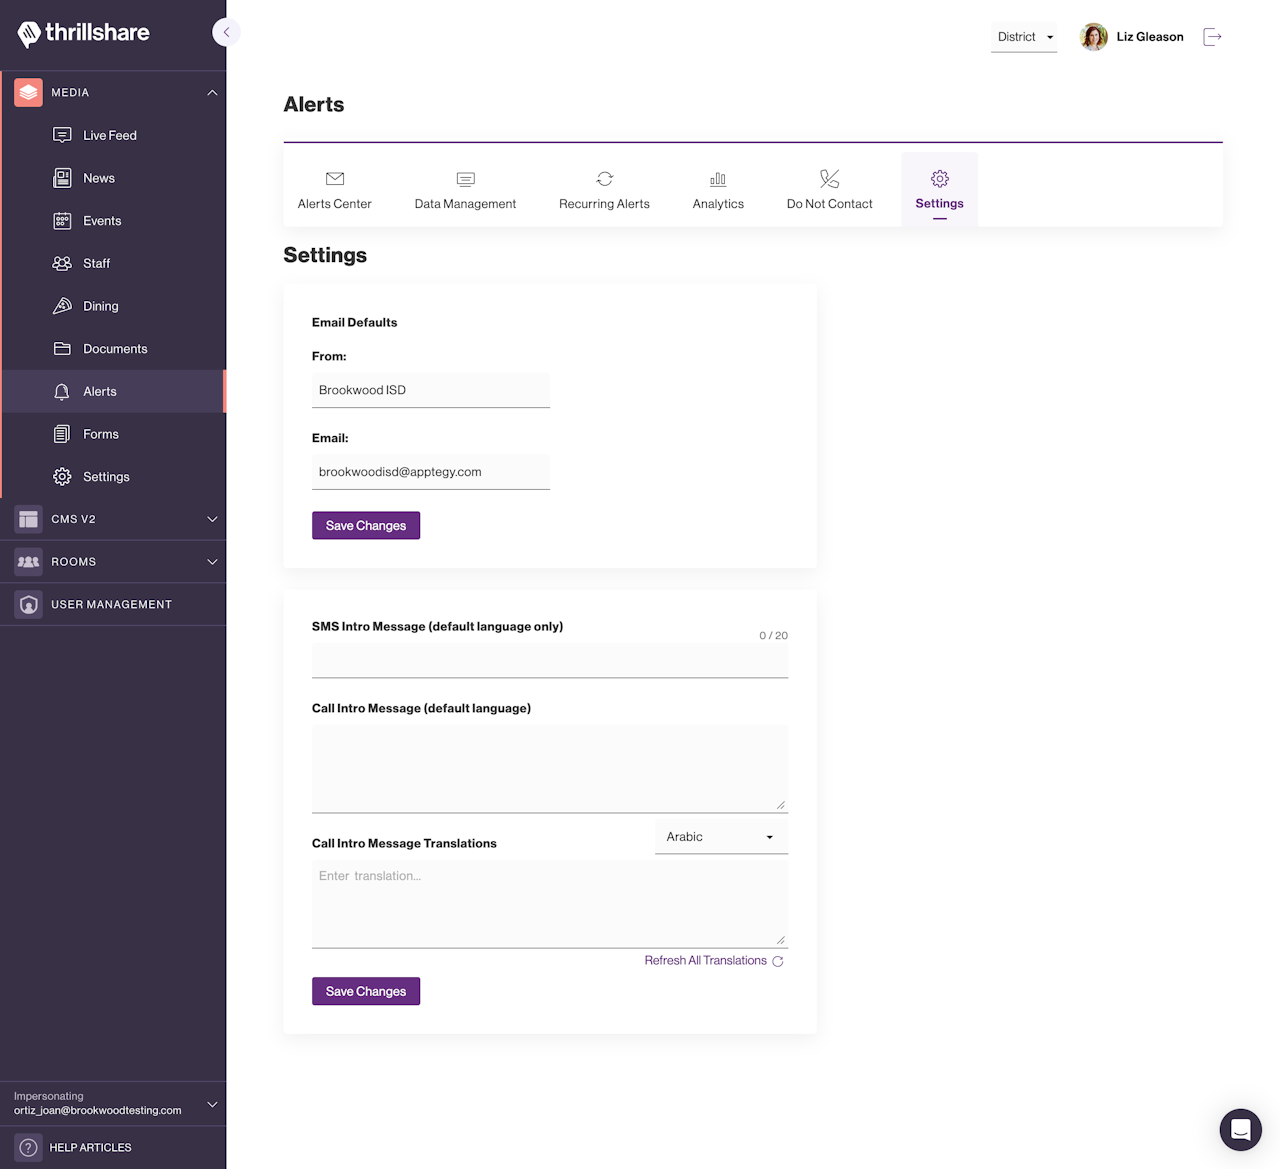Save changes for Email Defaults

coord(366,526)
